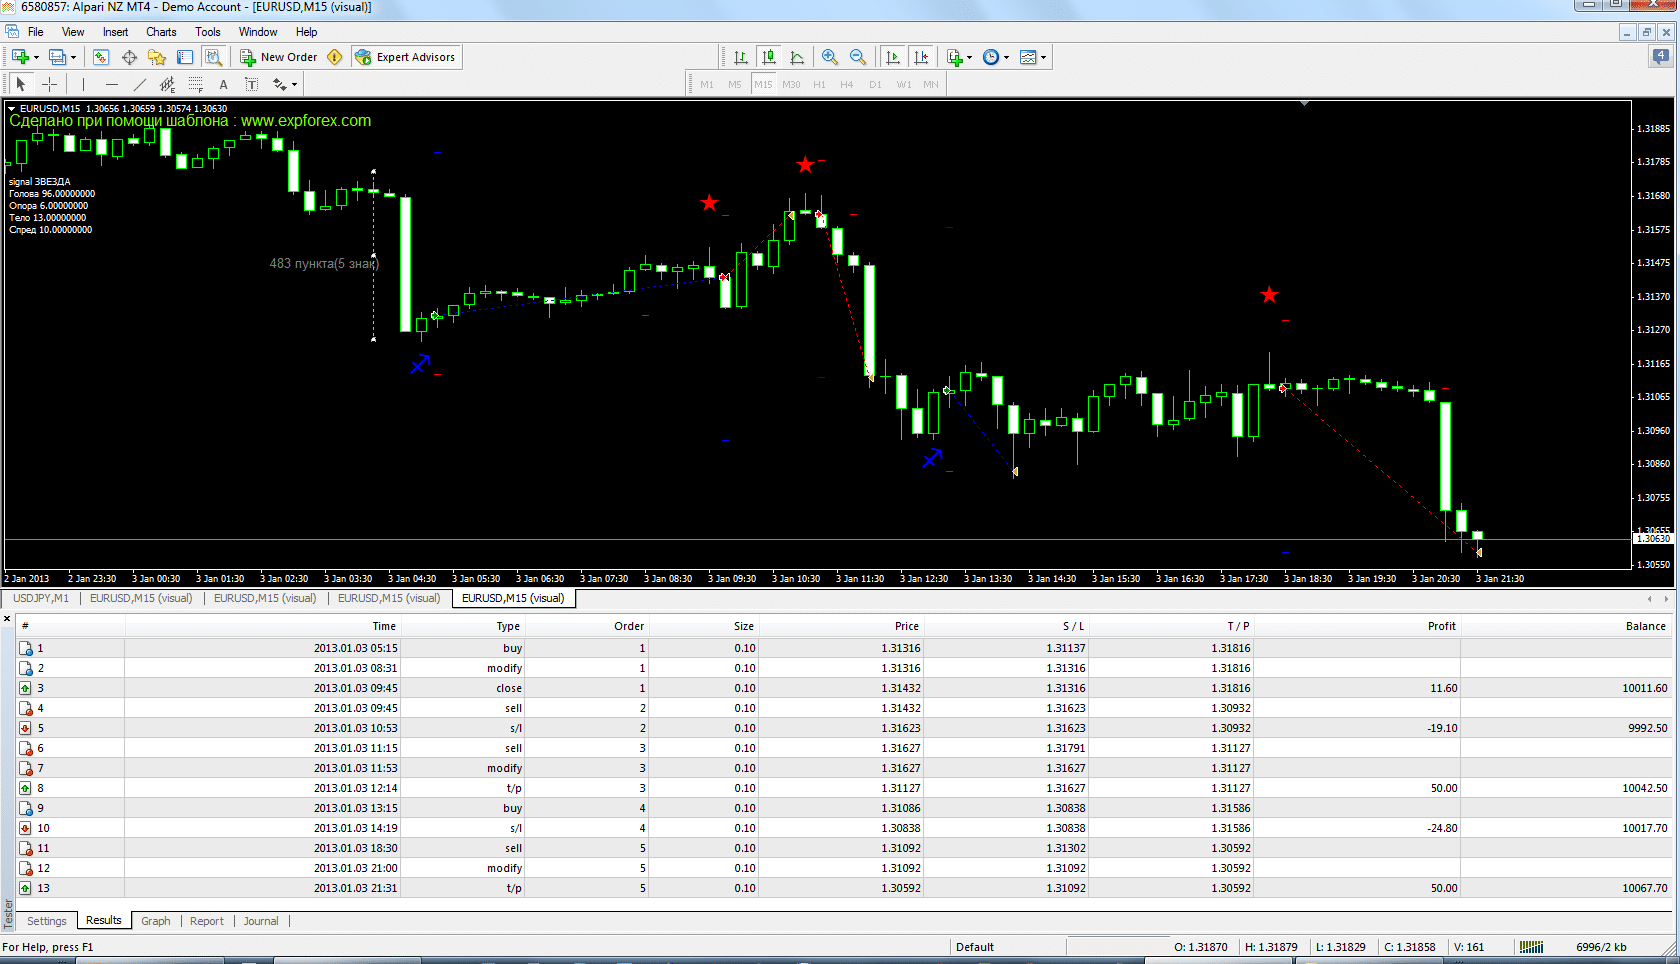Click the Default profile in status bar
Viewport: 1680px width, 964px height.
click(975, 947)
